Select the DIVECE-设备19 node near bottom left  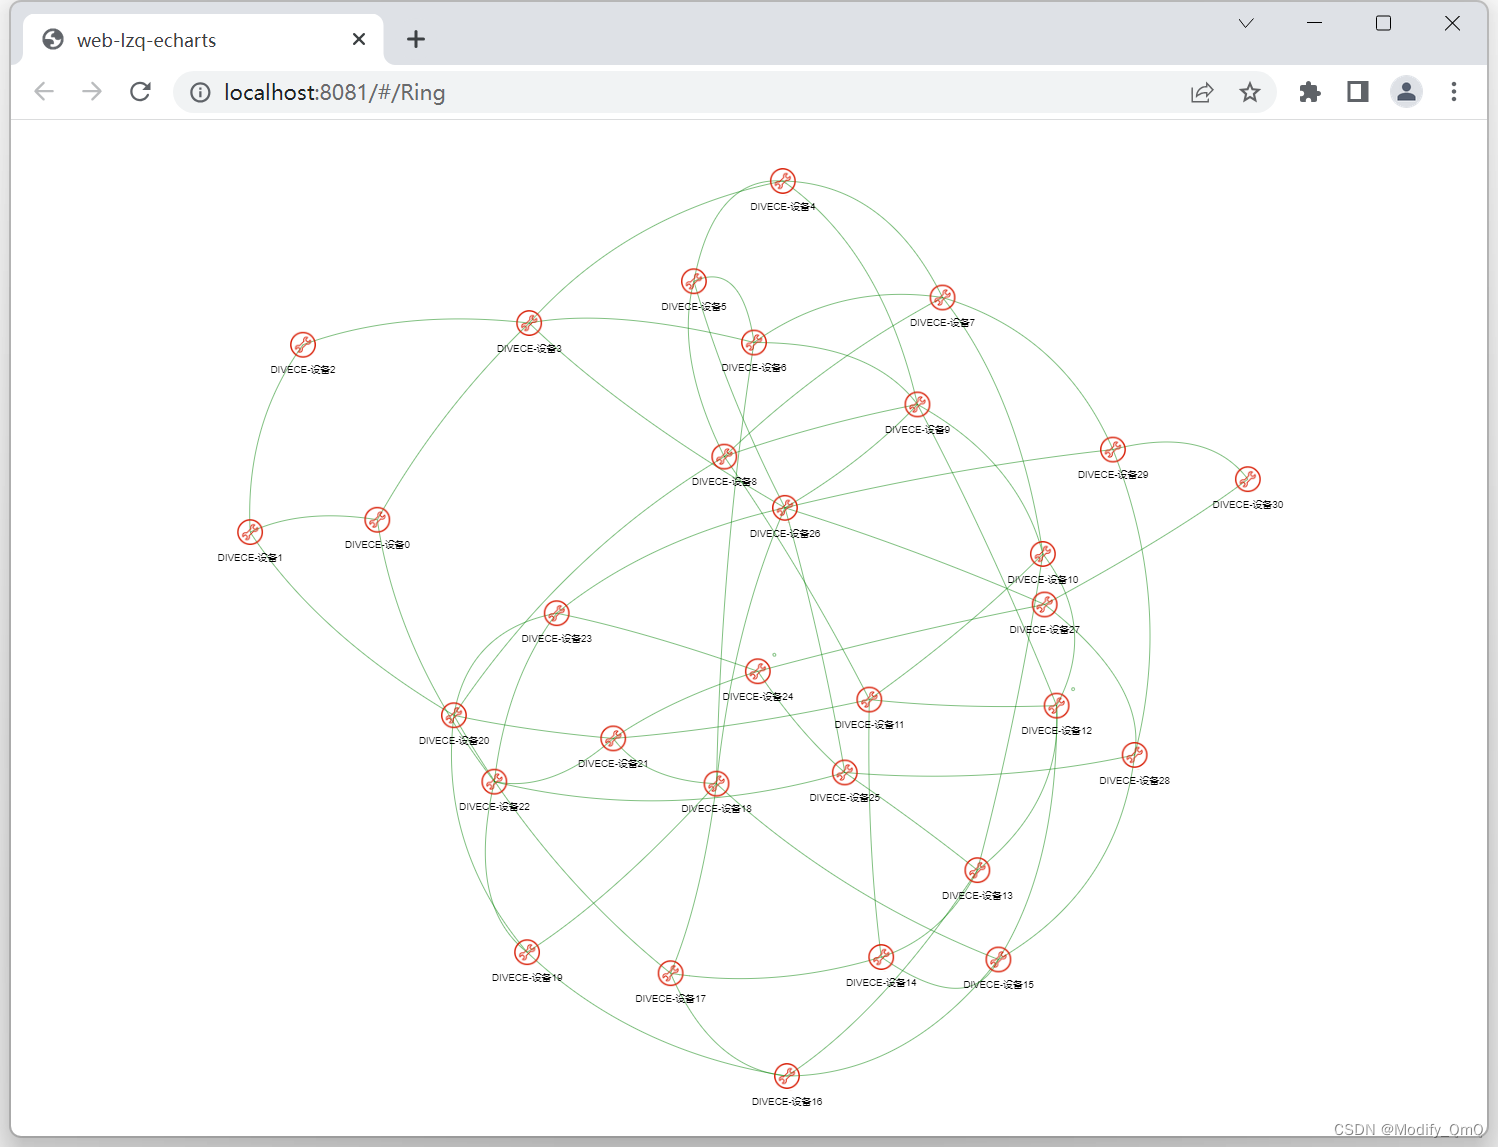coord(527,952)
